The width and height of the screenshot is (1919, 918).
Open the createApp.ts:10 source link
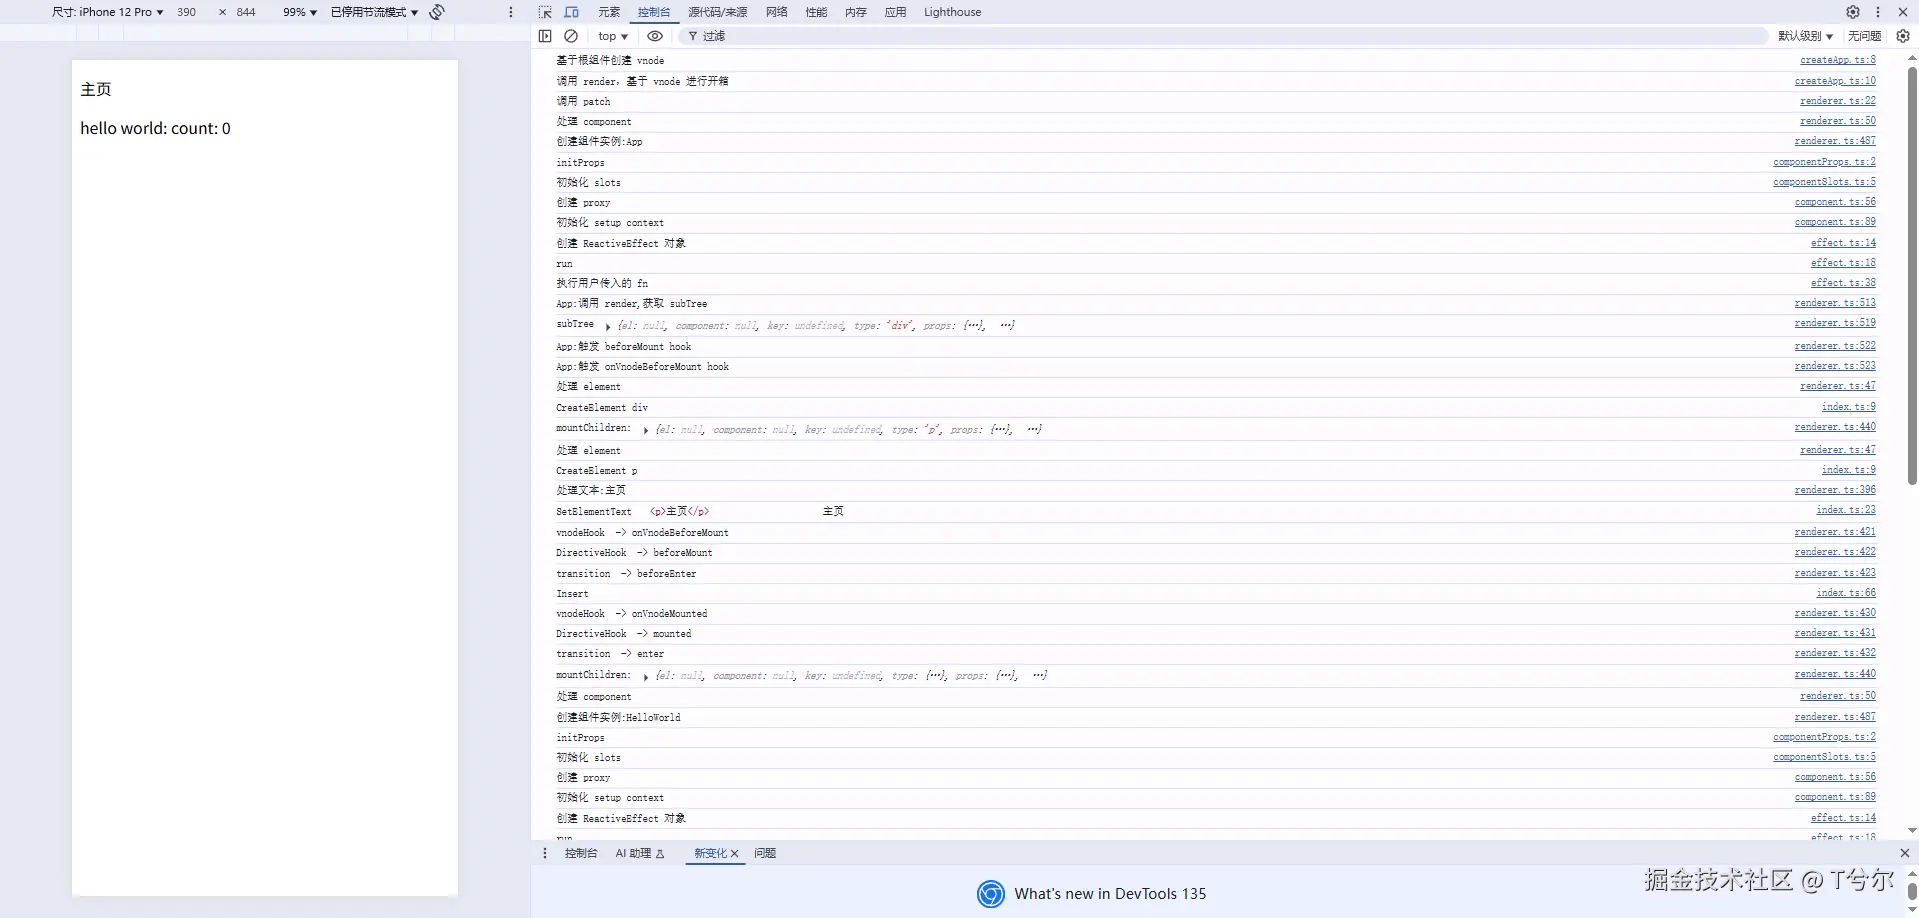coord(1835,81)
